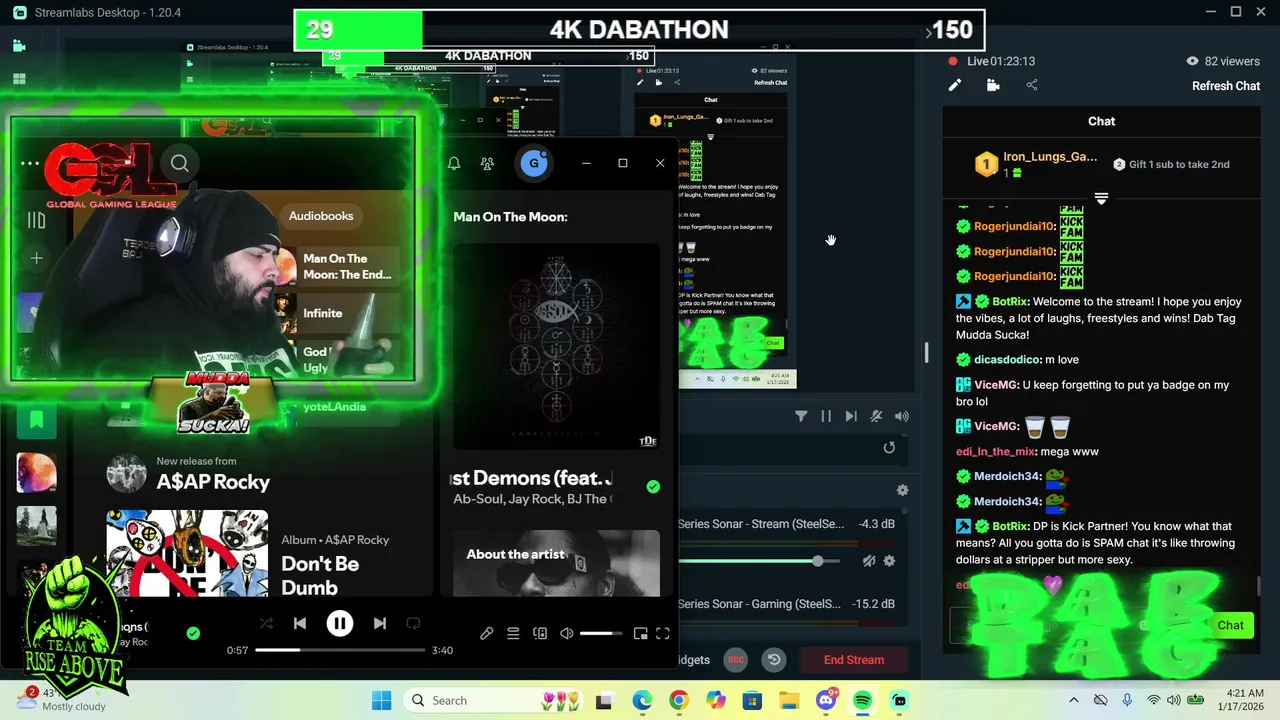Open the Spotify profile G avatar menu
Image resolution: width=1280 pixels, height=720 pixels.
click(534, 163)
